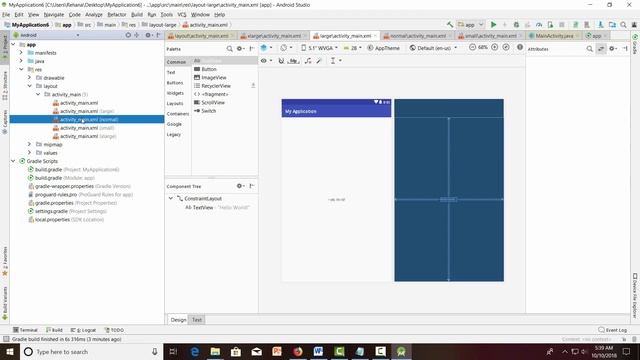Open Attributes panel gear settings
The width and height of the screenshot is (640, 360).
click(613, 49)
